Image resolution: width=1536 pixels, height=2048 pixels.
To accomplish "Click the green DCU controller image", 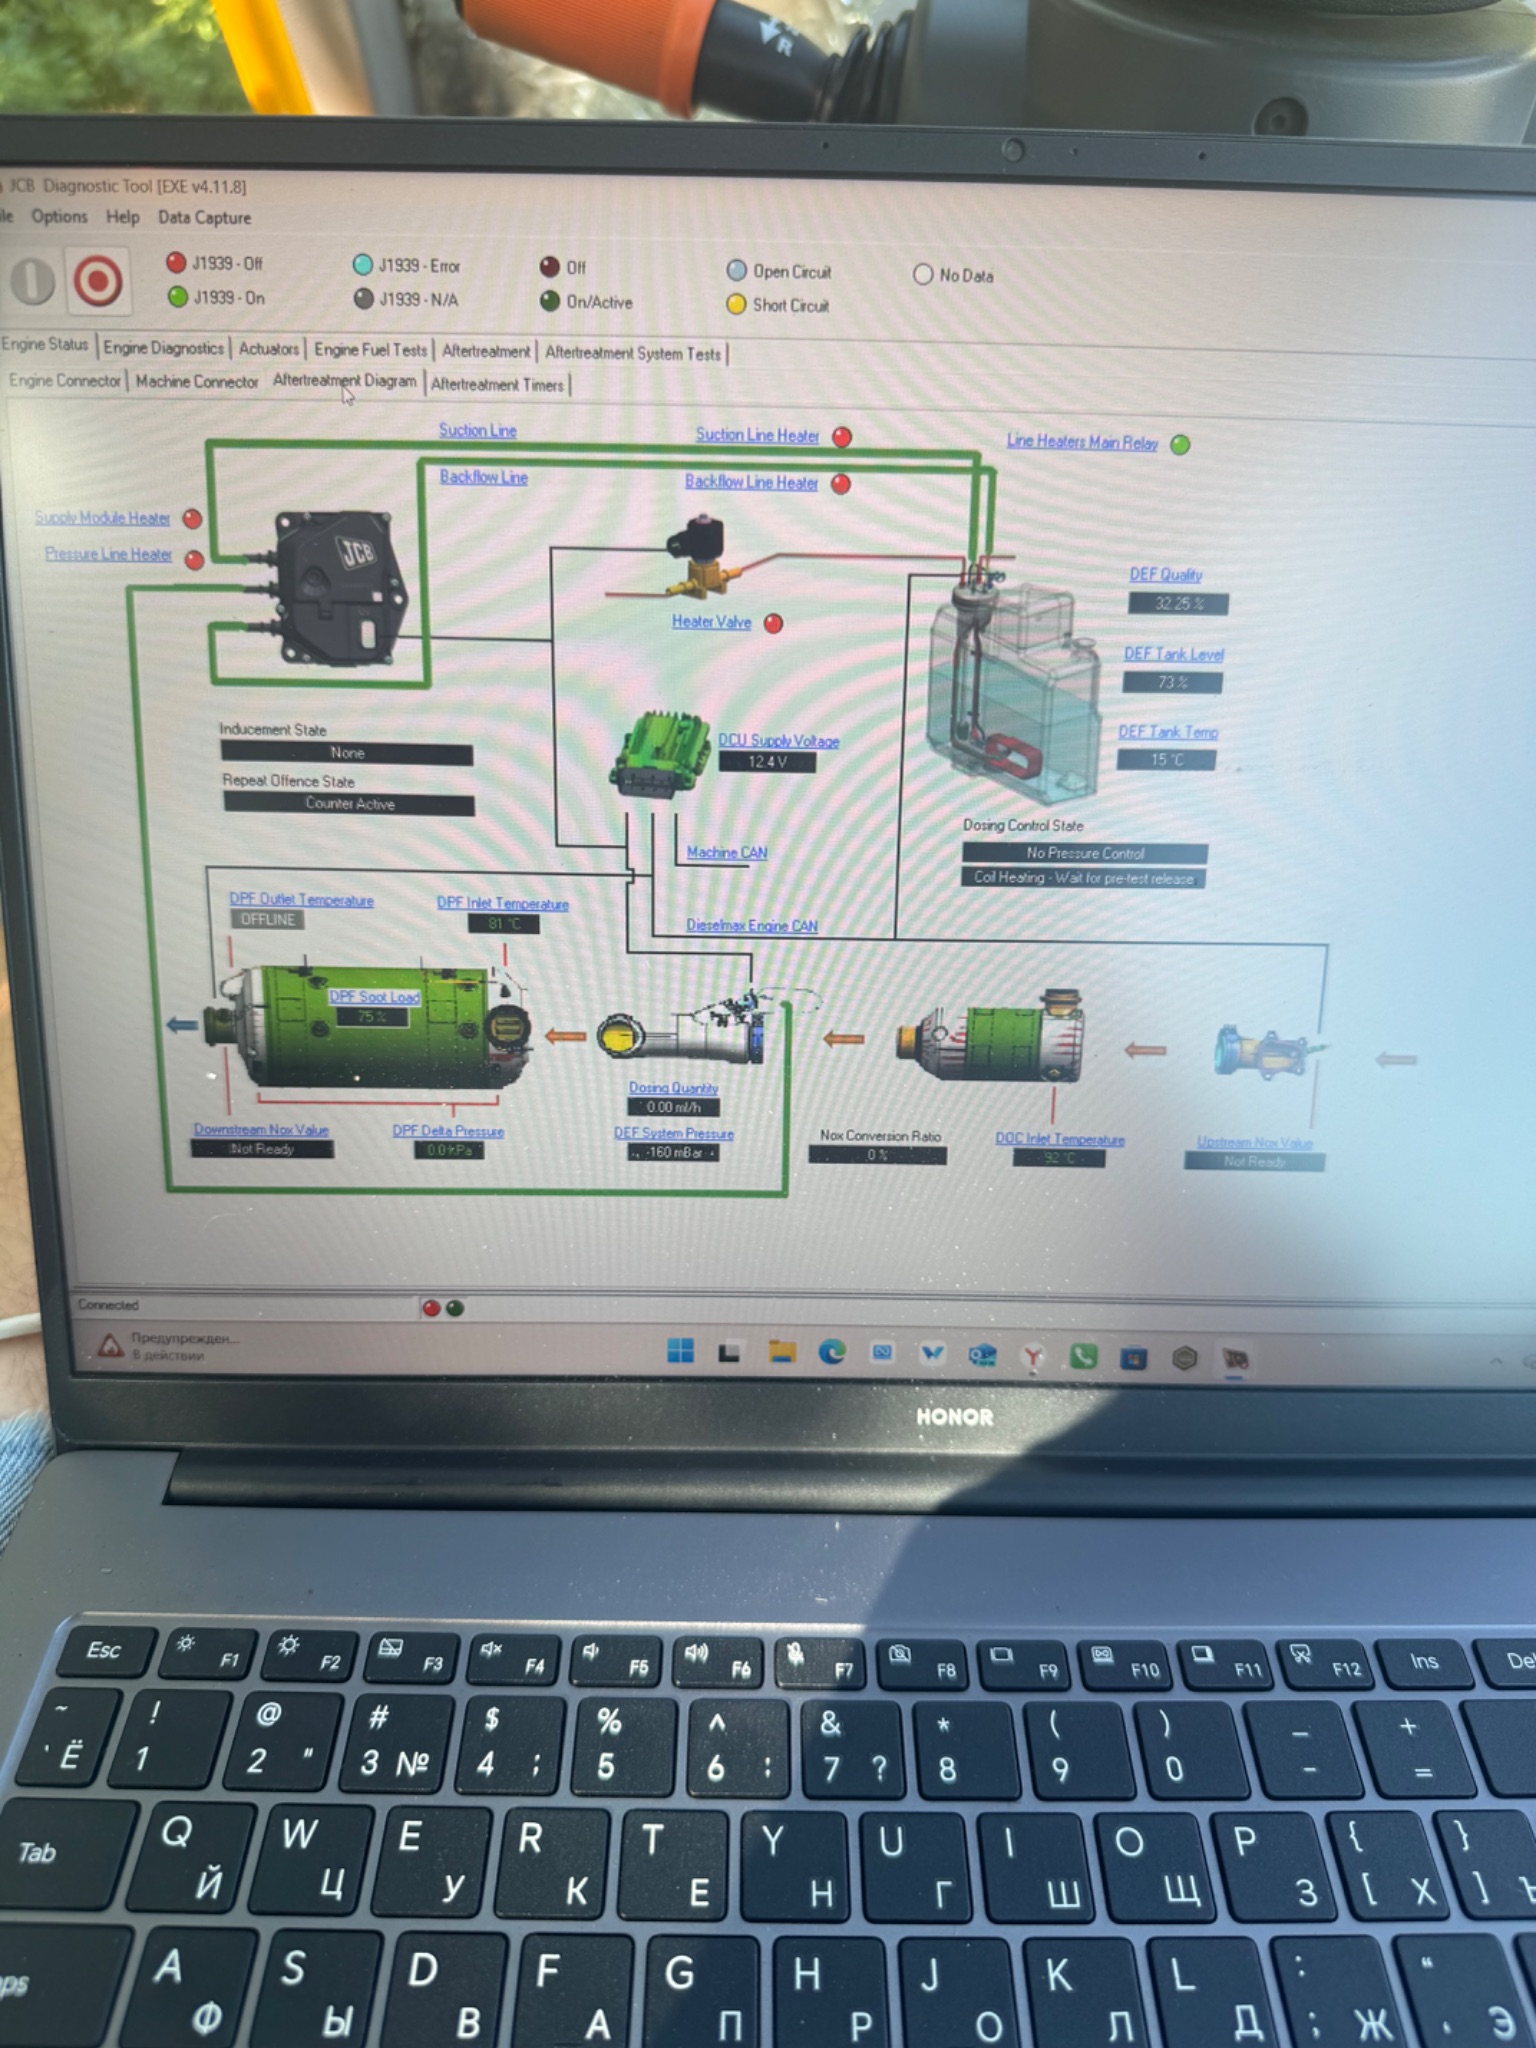I will 660,753.
